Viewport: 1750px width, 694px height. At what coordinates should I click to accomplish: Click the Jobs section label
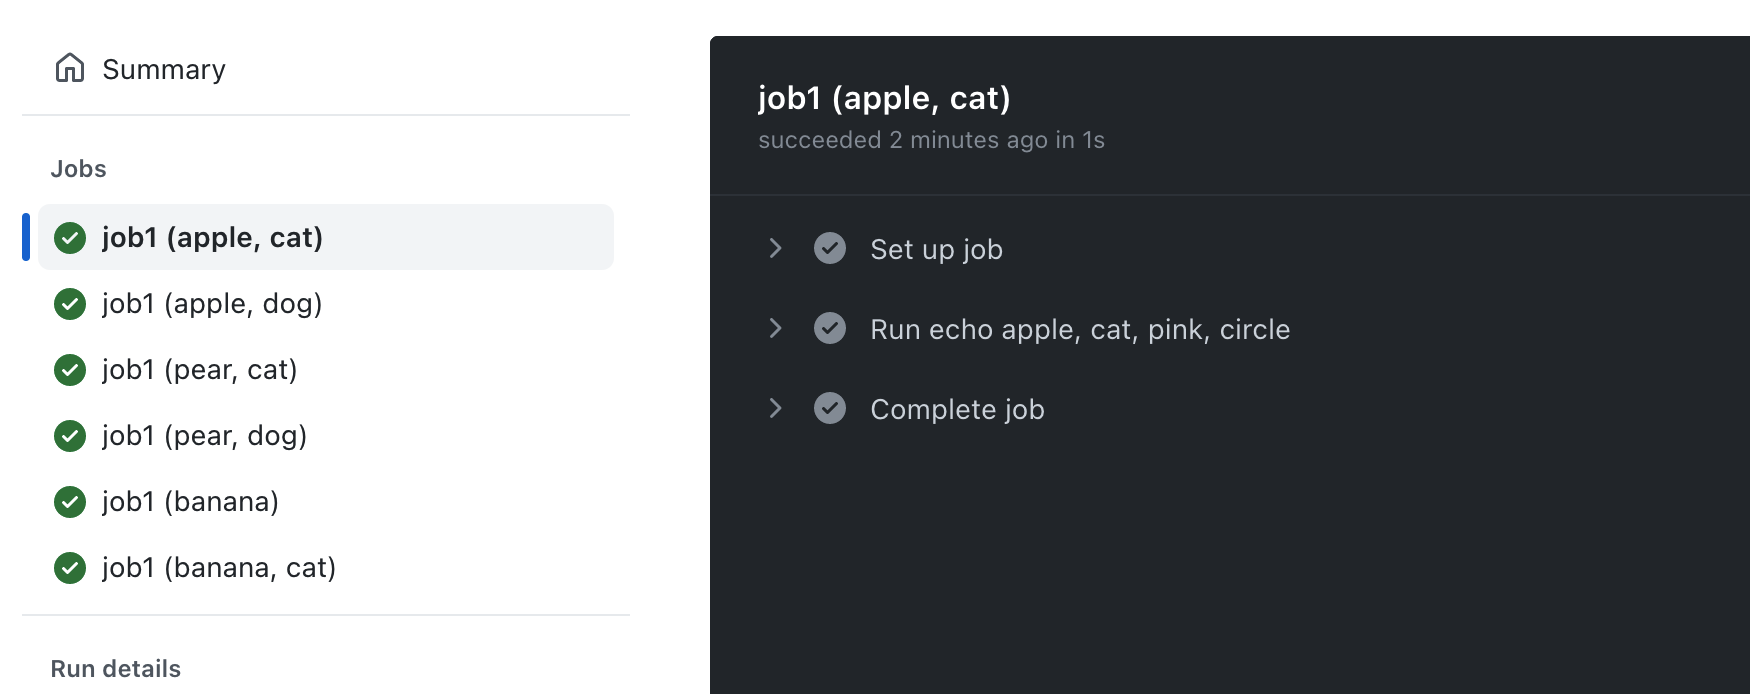point(78,168)
